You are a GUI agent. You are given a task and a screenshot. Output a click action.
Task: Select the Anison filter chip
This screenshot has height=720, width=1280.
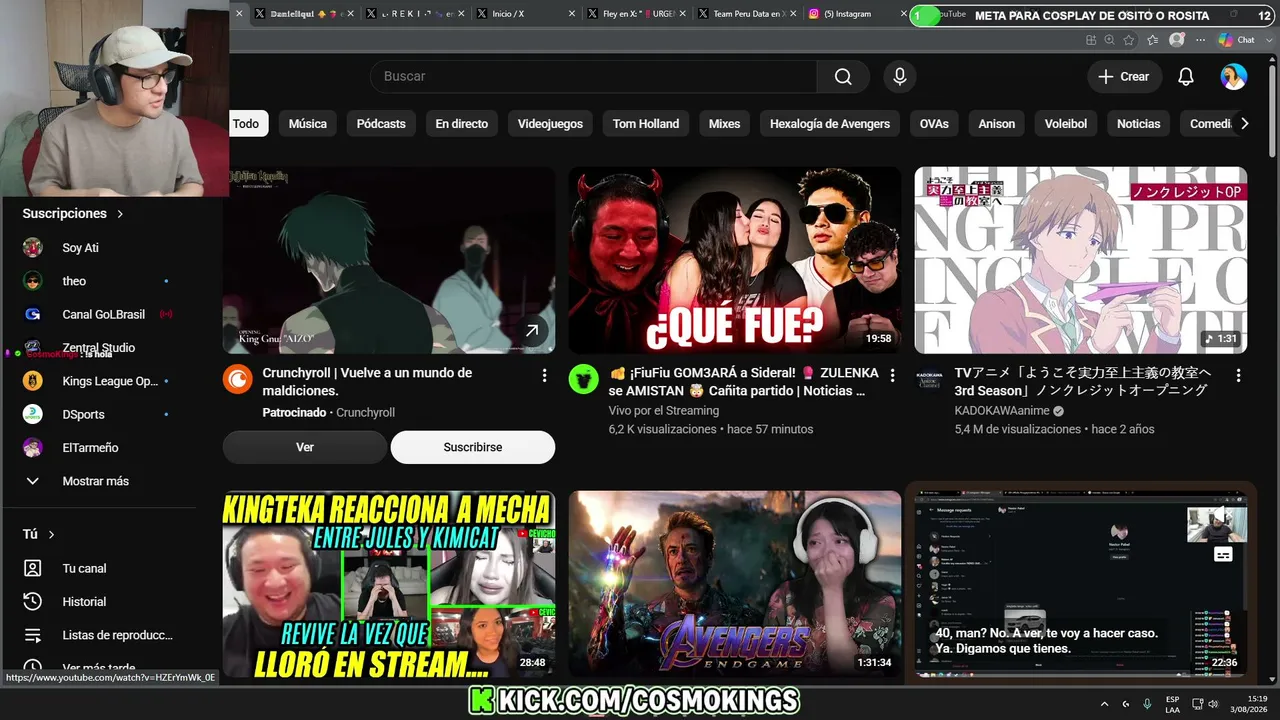[x=997, y=124]
